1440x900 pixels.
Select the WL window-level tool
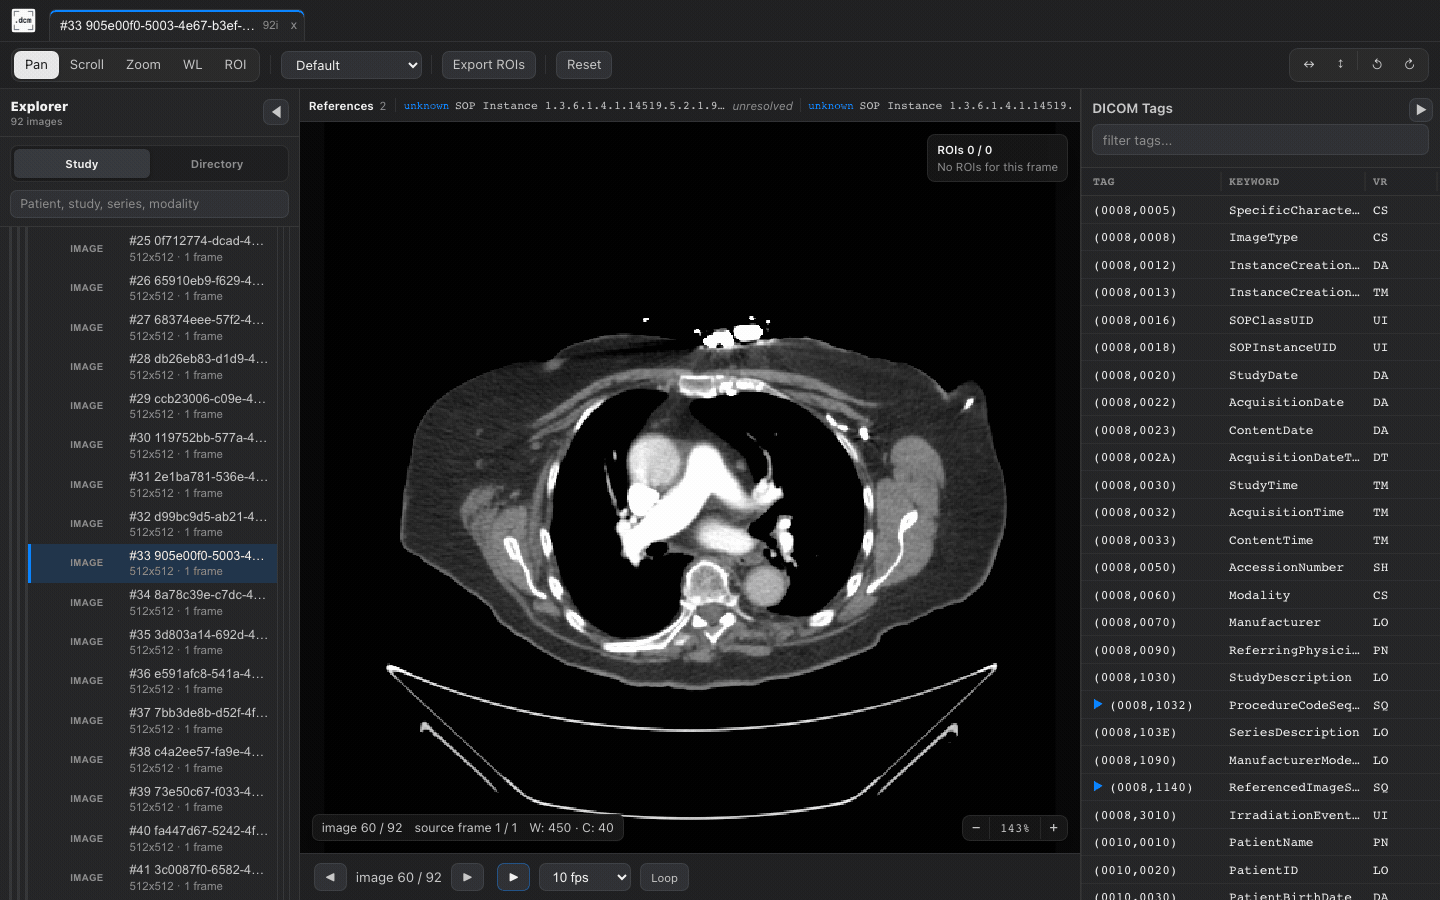(192, 65)
